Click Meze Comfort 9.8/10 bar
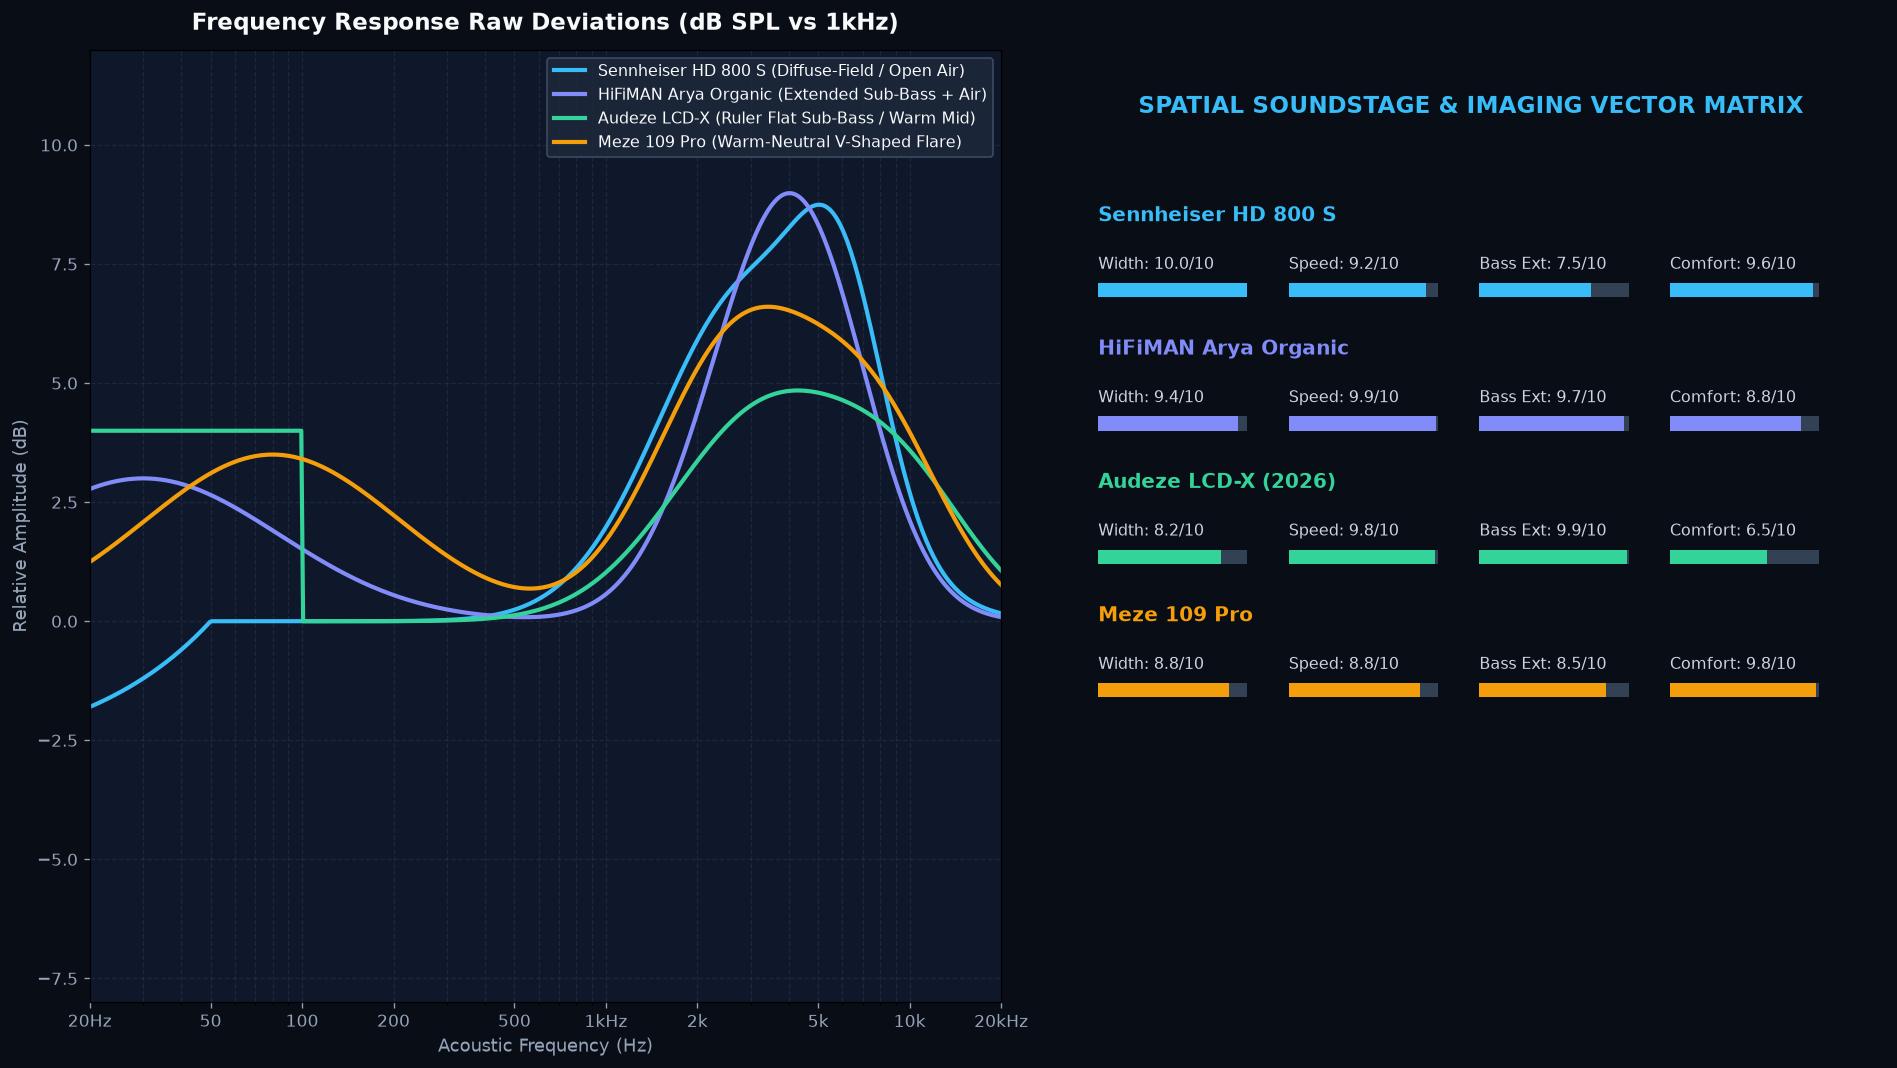Image resolution: width=1897 pixels, height=1068 pixels. point(1744,690)
